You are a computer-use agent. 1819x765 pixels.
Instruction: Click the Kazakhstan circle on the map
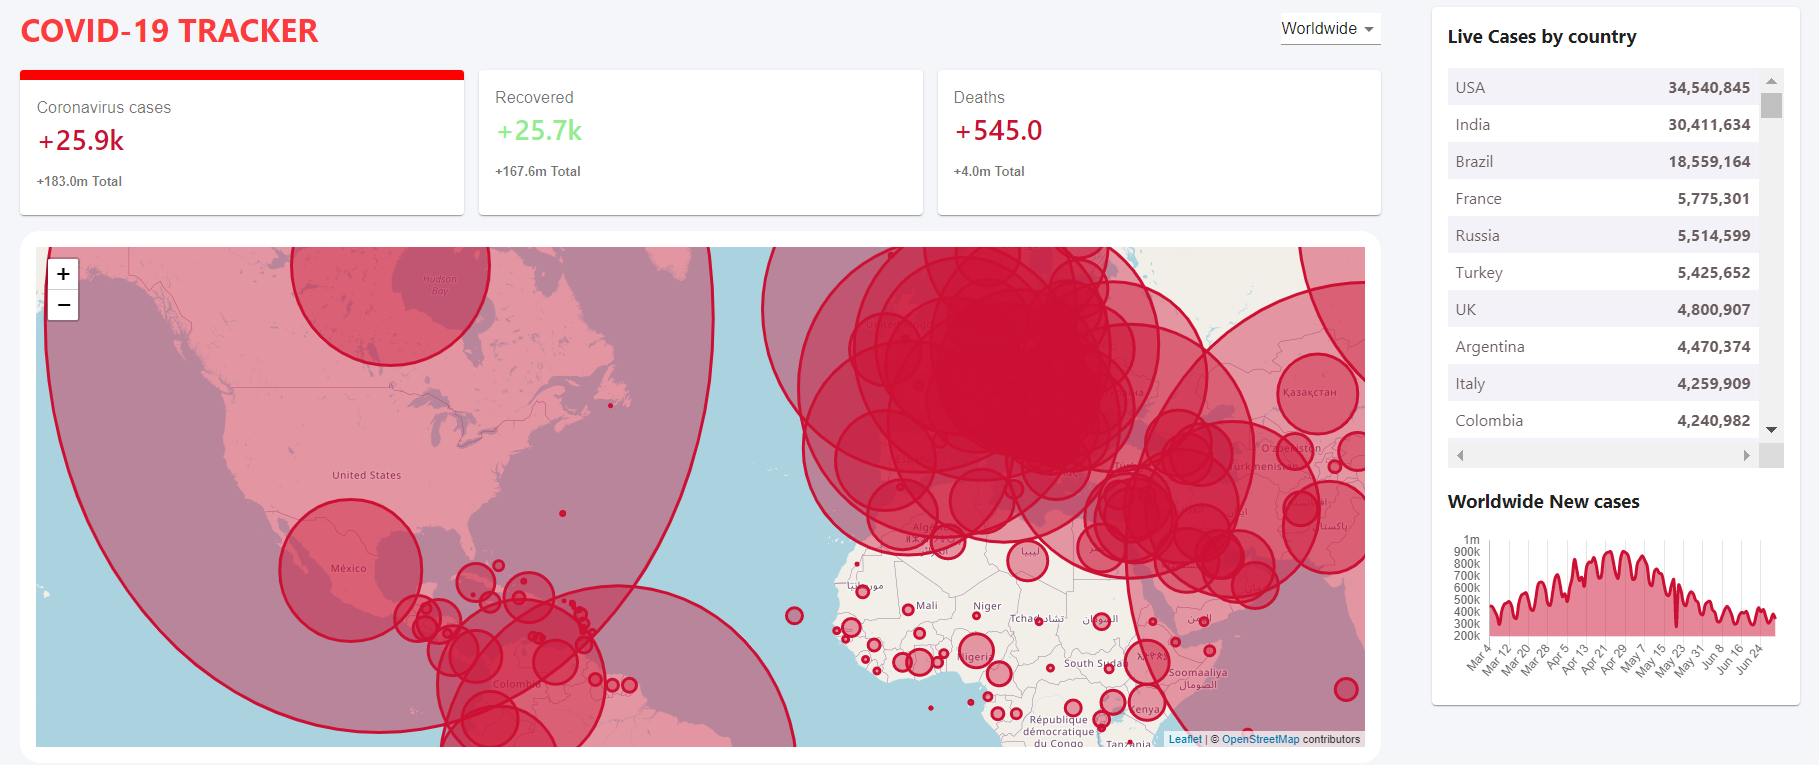click(1318, 394)
